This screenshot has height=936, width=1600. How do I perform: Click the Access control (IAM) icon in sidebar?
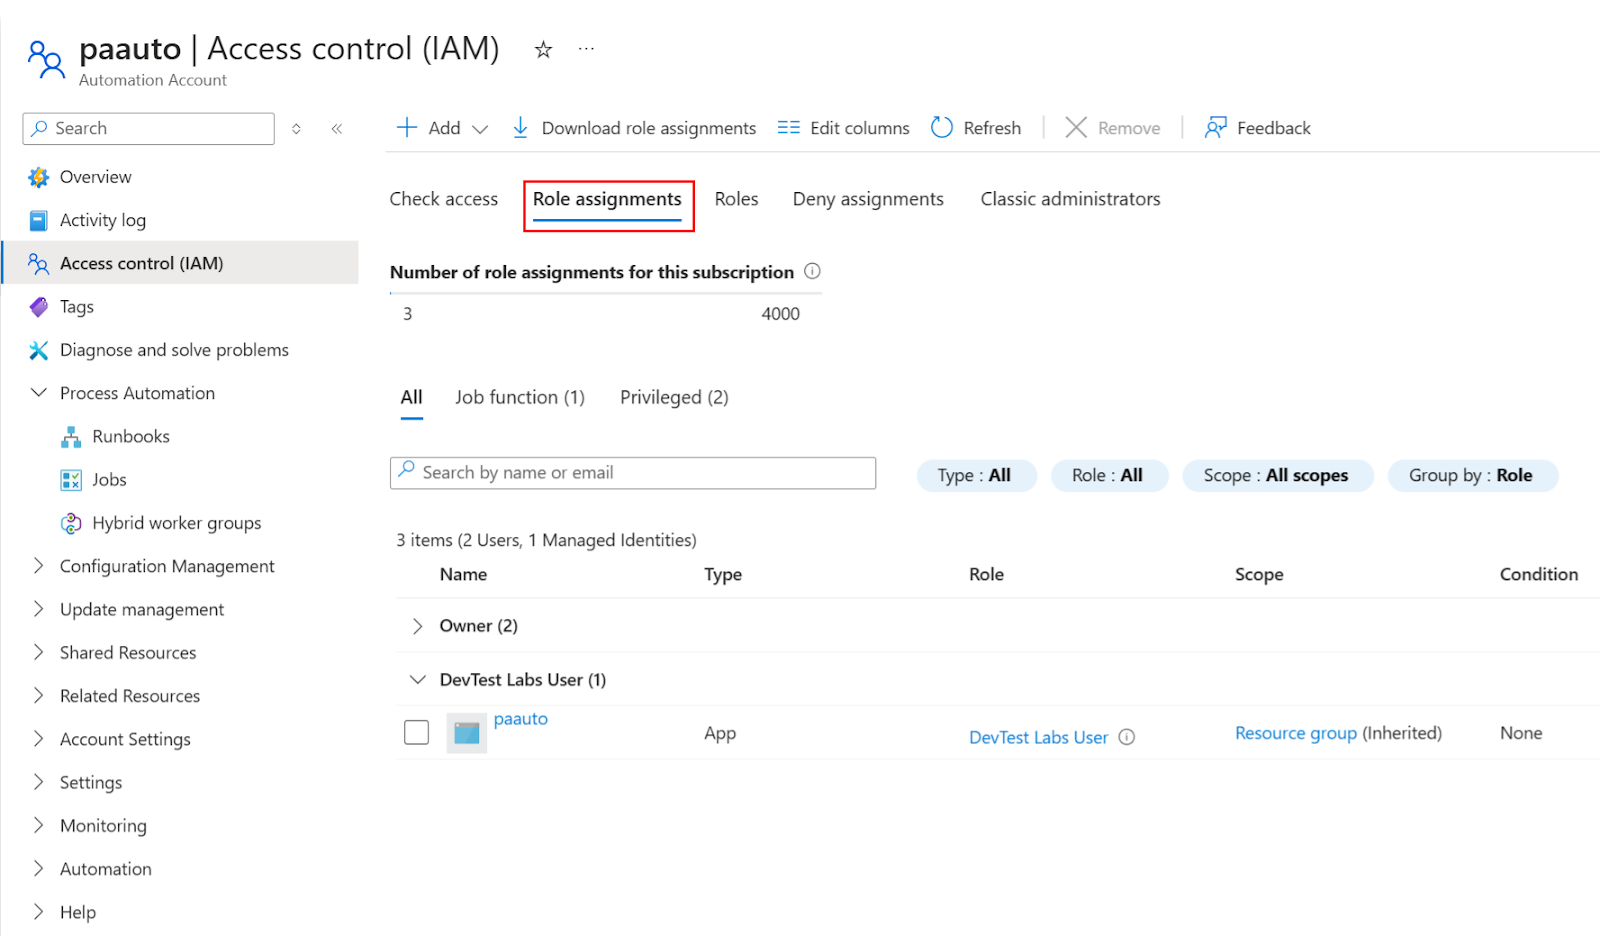[x=38, y=263]
